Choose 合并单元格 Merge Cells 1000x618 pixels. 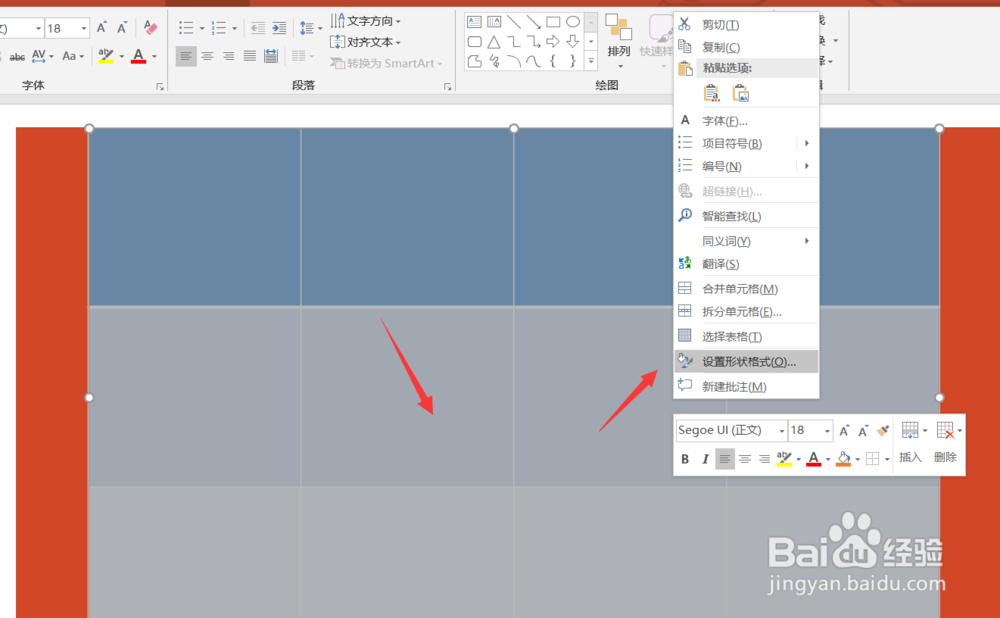746,289
